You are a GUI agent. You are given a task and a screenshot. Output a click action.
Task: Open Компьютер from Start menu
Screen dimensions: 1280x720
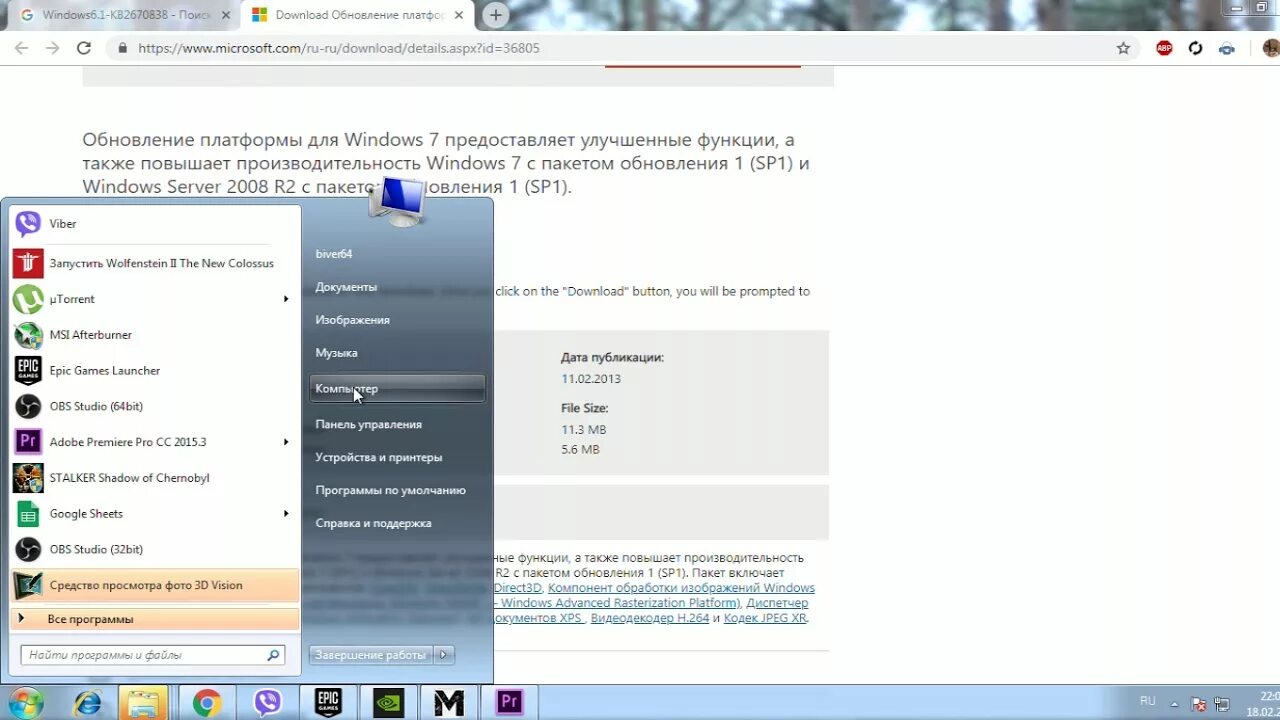(397, 389)
